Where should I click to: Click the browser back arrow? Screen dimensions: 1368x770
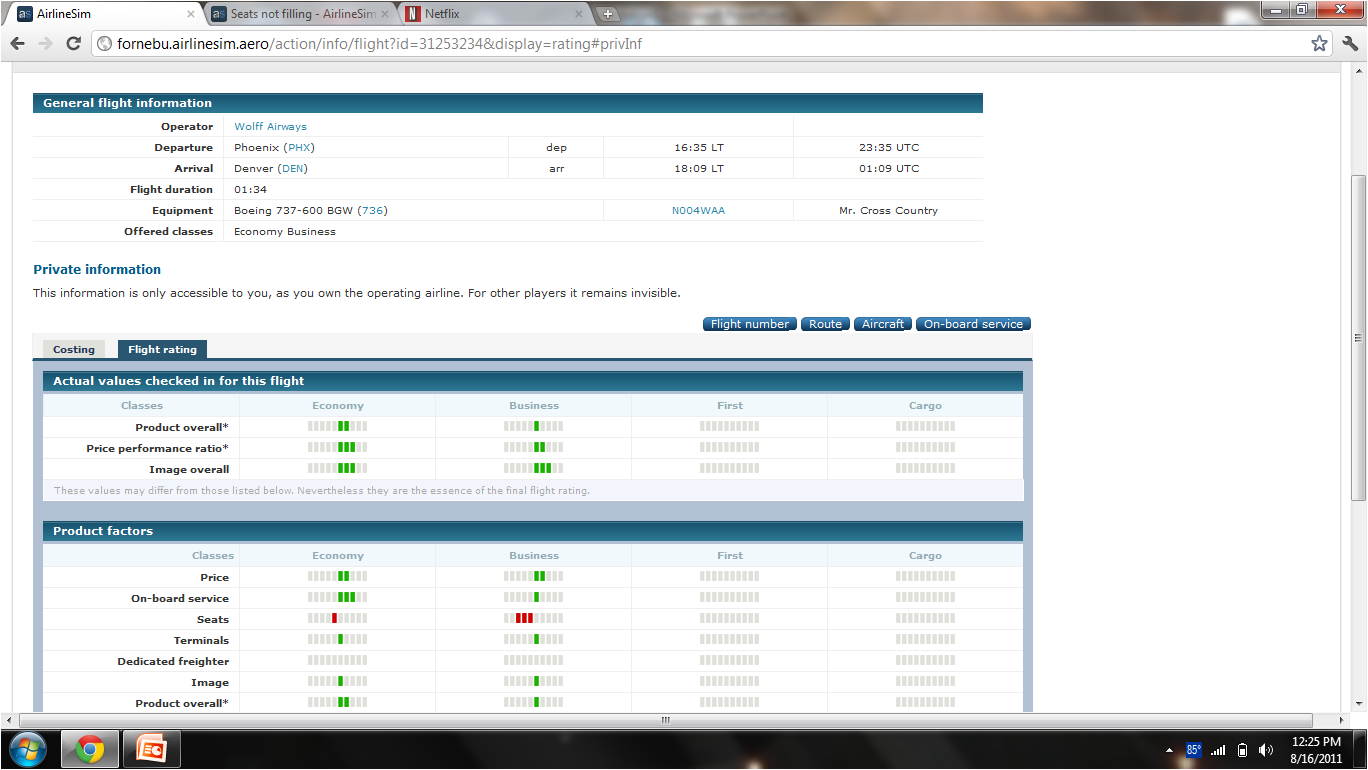18,44
